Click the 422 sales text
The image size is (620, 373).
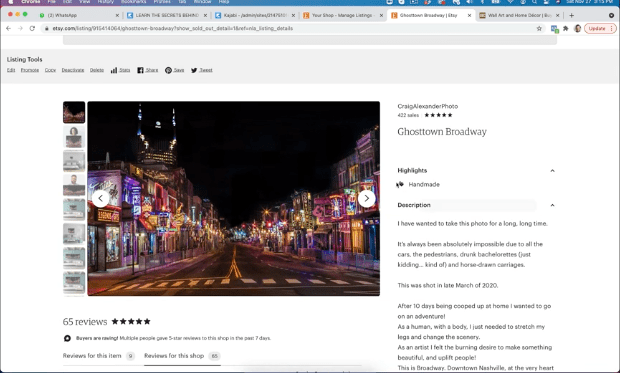tap(408, 115)
